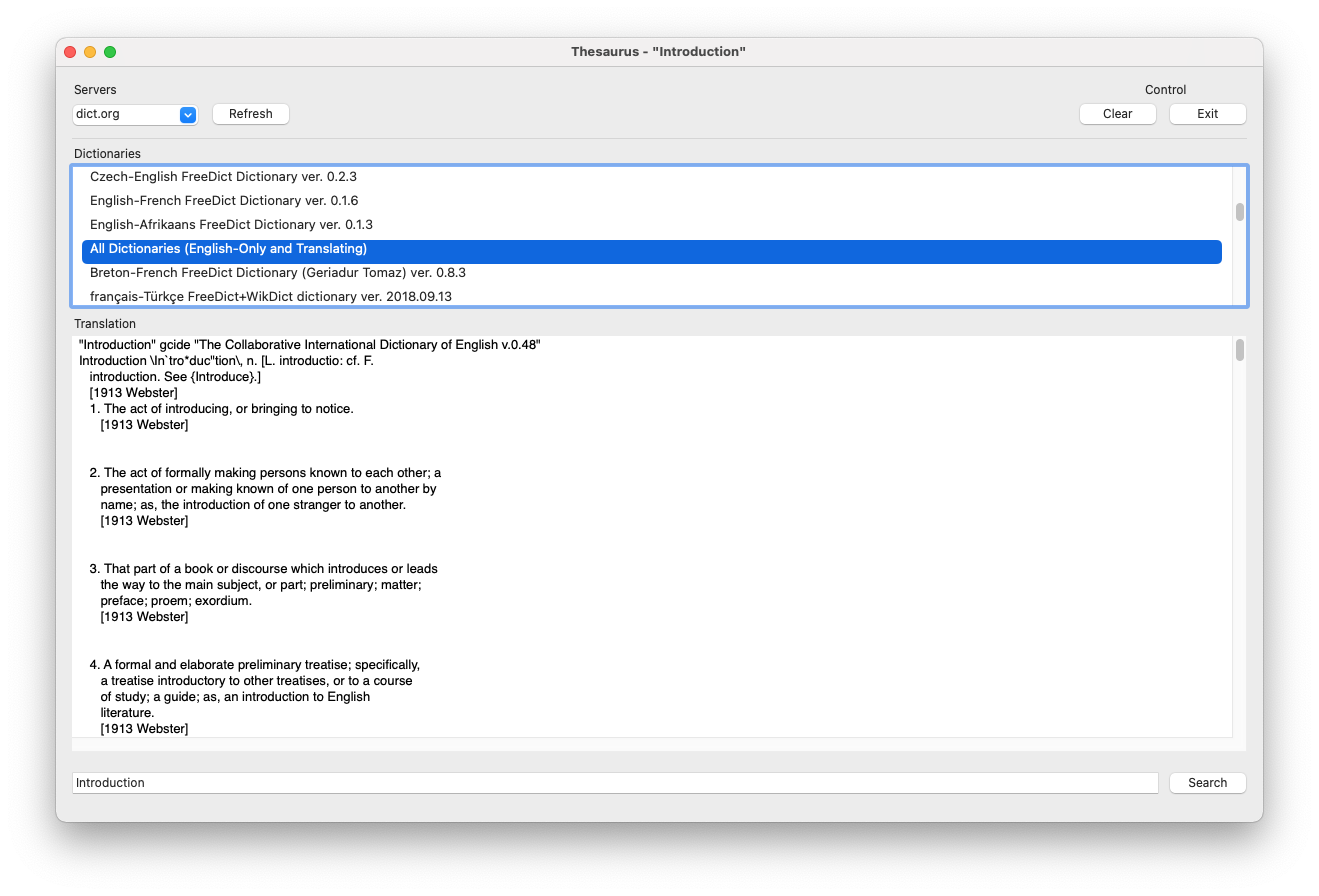Click the Dictionaries list scrollbar thumb
1319x896 pixels.
(x=1240, y=212)
